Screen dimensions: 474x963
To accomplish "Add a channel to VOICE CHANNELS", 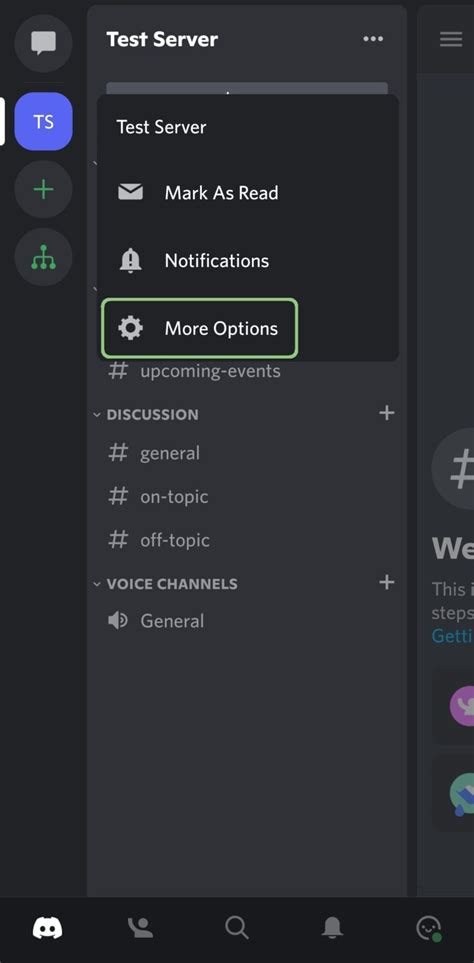I will pos(386,582).
